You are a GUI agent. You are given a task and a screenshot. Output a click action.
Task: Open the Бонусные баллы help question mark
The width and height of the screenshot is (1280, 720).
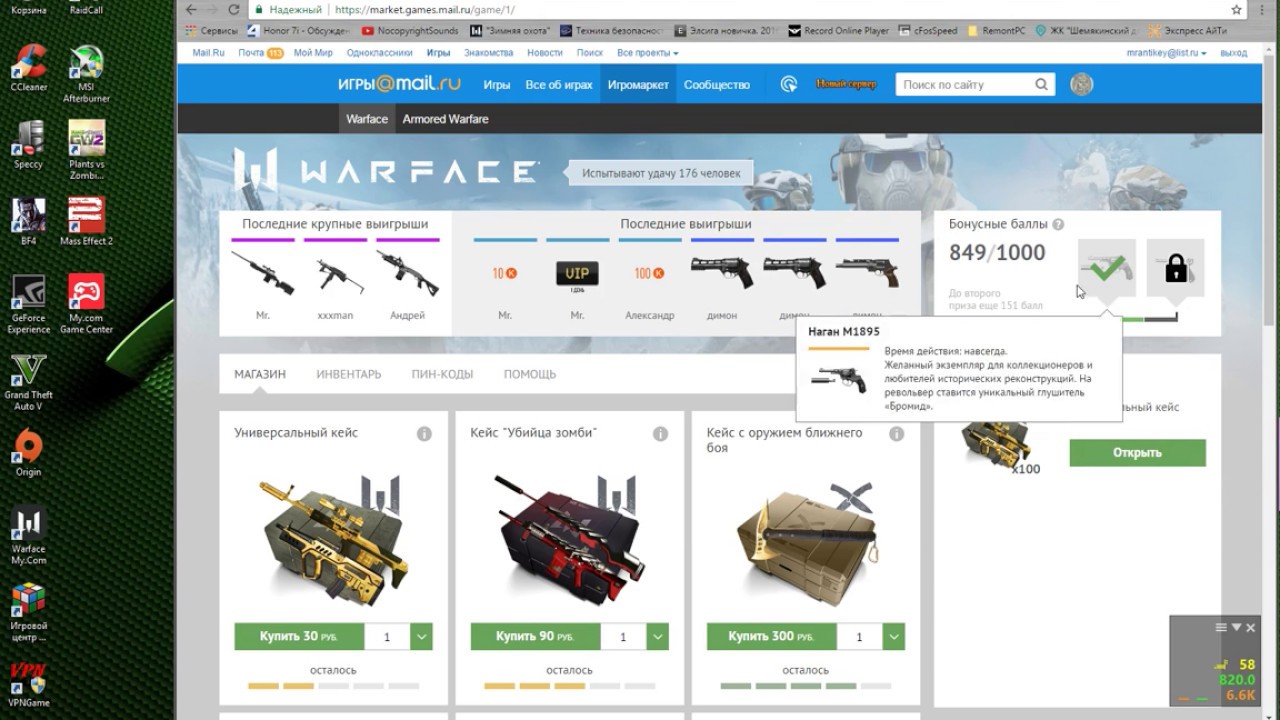[1058, 225]
